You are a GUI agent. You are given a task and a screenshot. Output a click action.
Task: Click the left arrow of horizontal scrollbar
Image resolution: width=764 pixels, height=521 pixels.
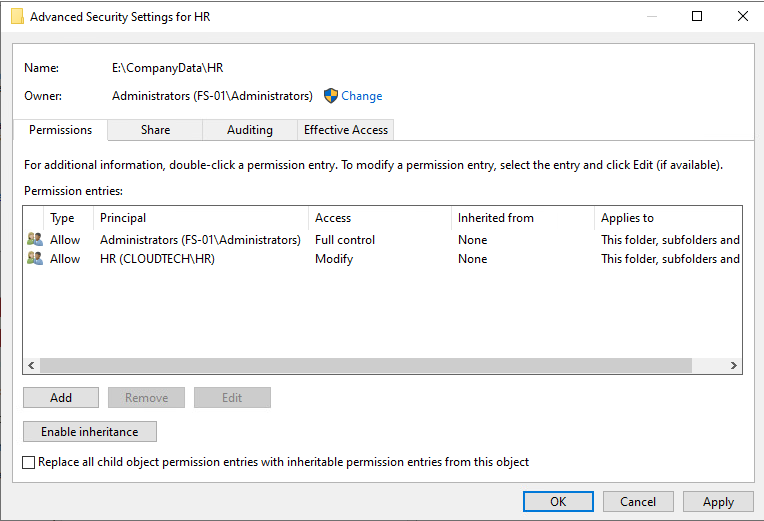point(31,366)
